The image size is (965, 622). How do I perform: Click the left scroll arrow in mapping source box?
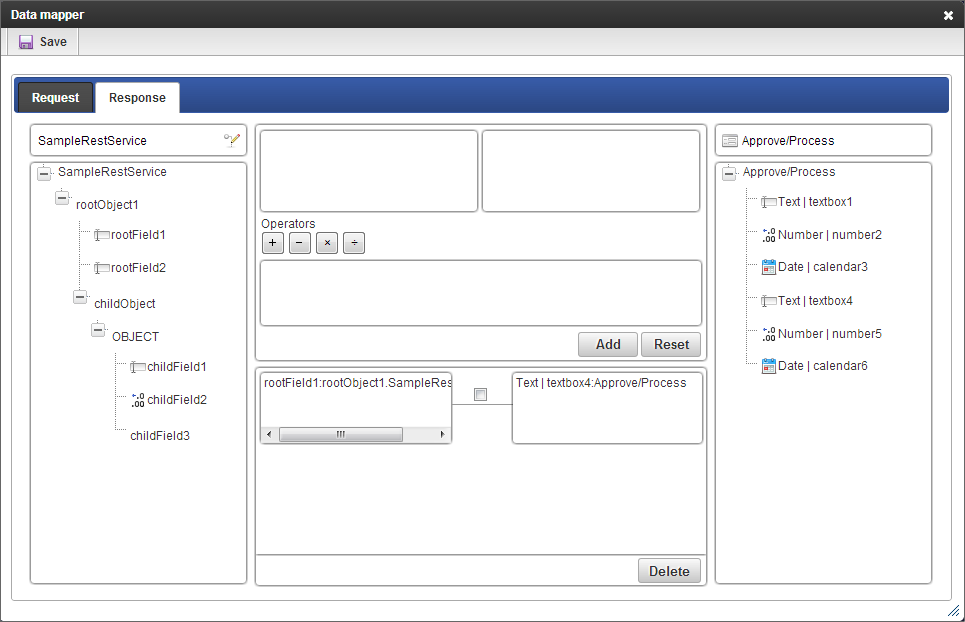(269, 434)
